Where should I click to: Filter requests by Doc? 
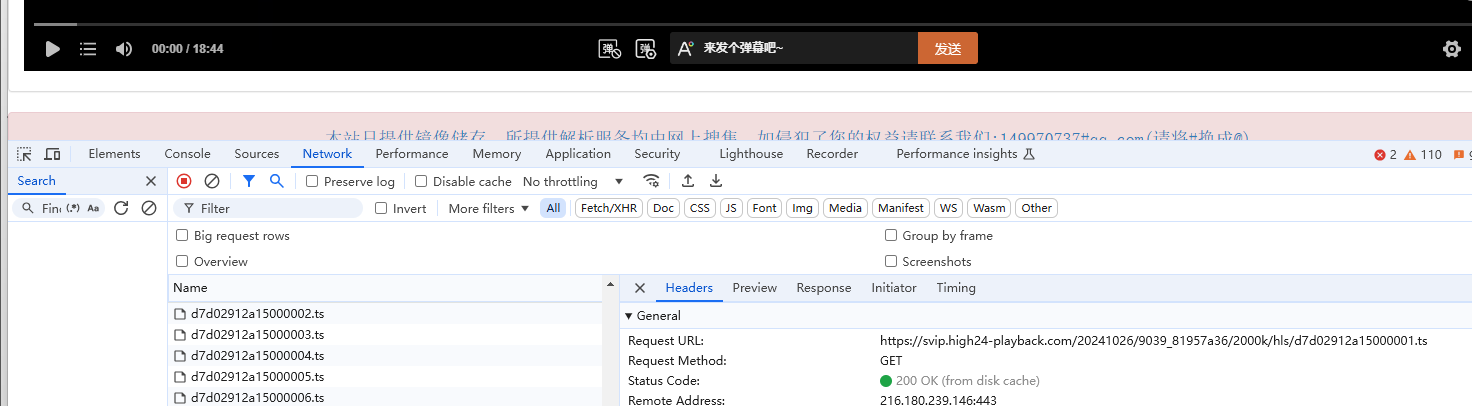(x=664, y=208)
